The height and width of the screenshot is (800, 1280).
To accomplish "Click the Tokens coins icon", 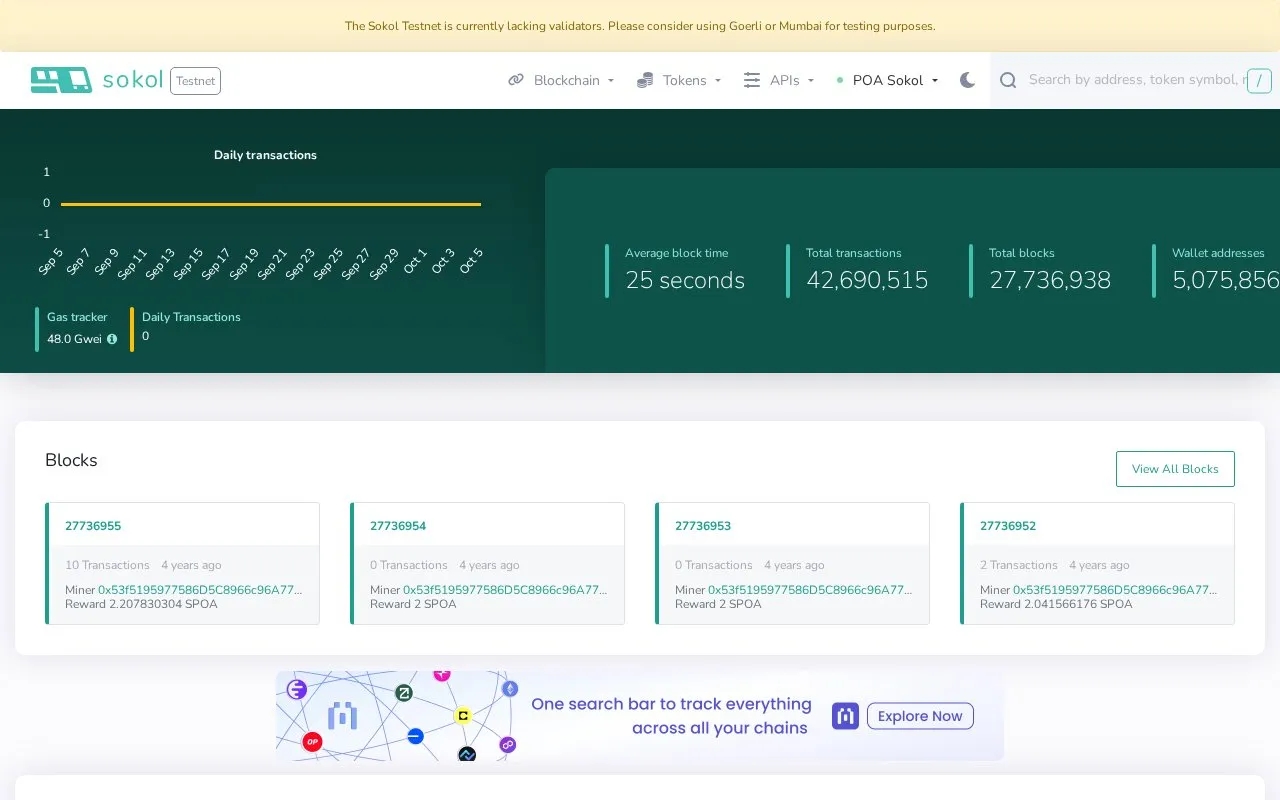I will point(645,80).
